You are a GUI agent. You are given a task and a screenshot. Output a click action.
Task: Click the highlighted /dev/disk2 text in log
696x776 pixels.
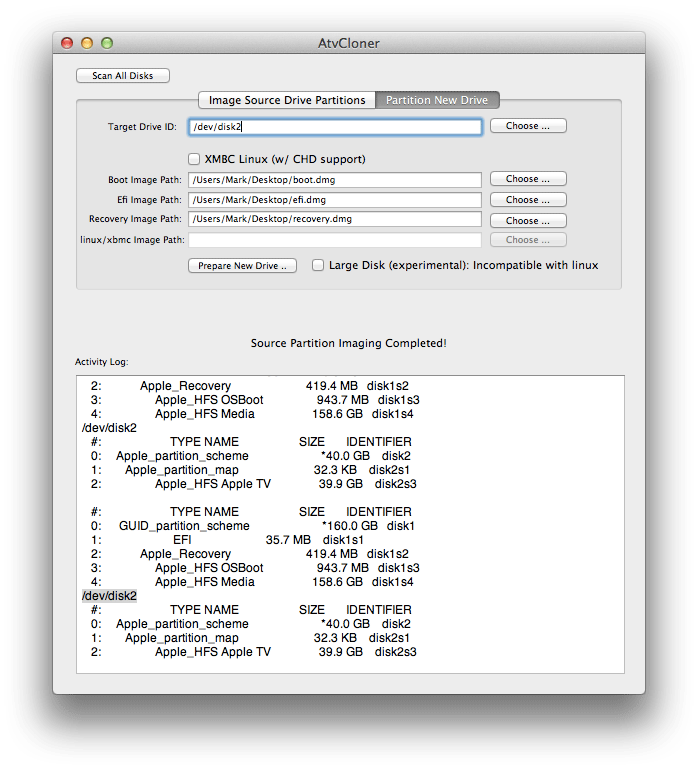click(109, 596)
